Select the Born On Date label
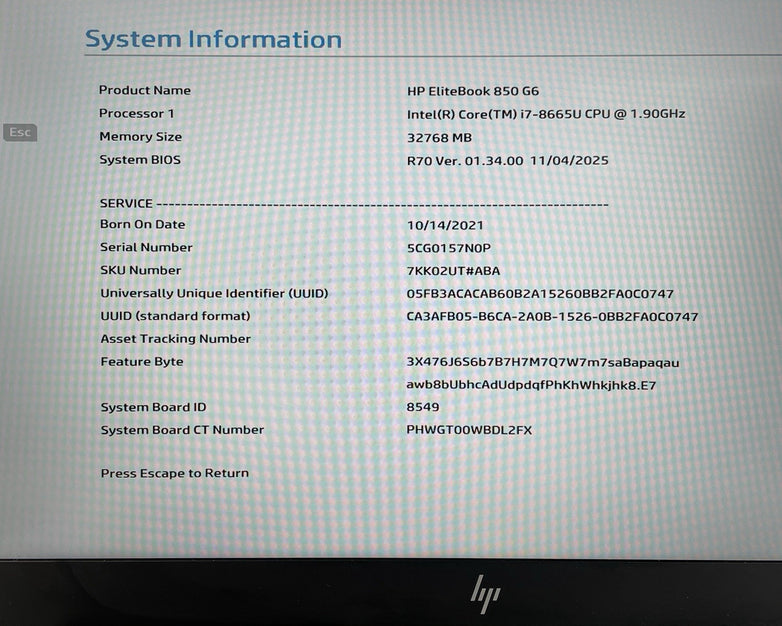782x626 pixels. point(143,224)
